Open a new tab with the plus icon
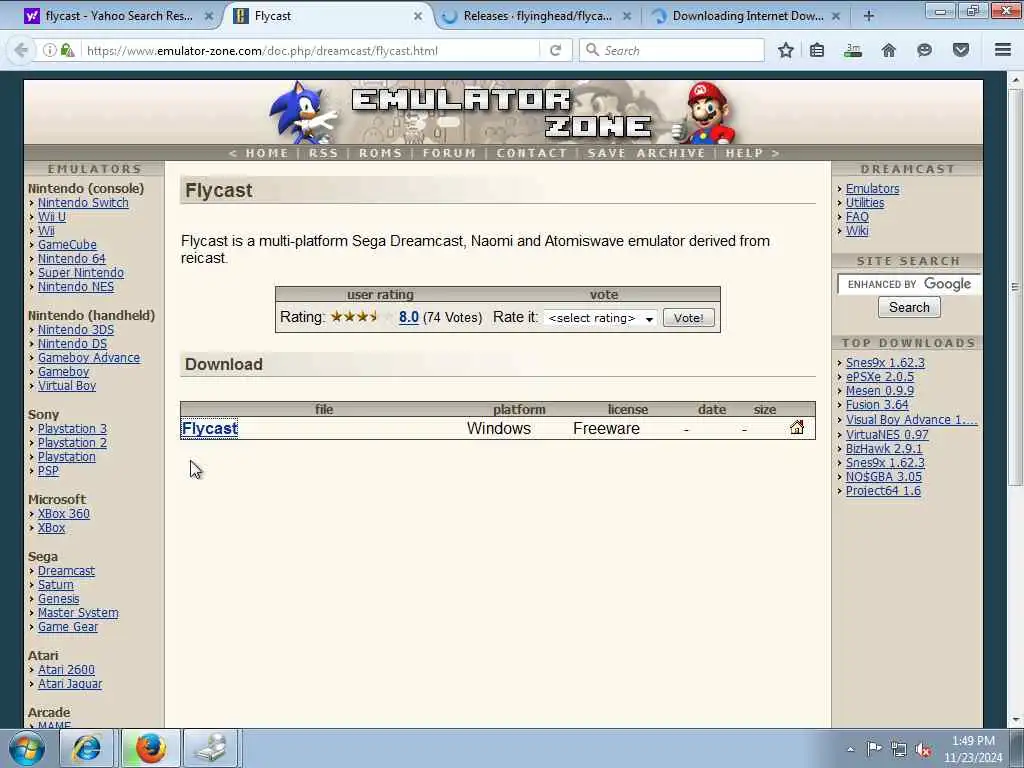The width and height of the screenshot is (1024, 768). click(x=869, y=16)
